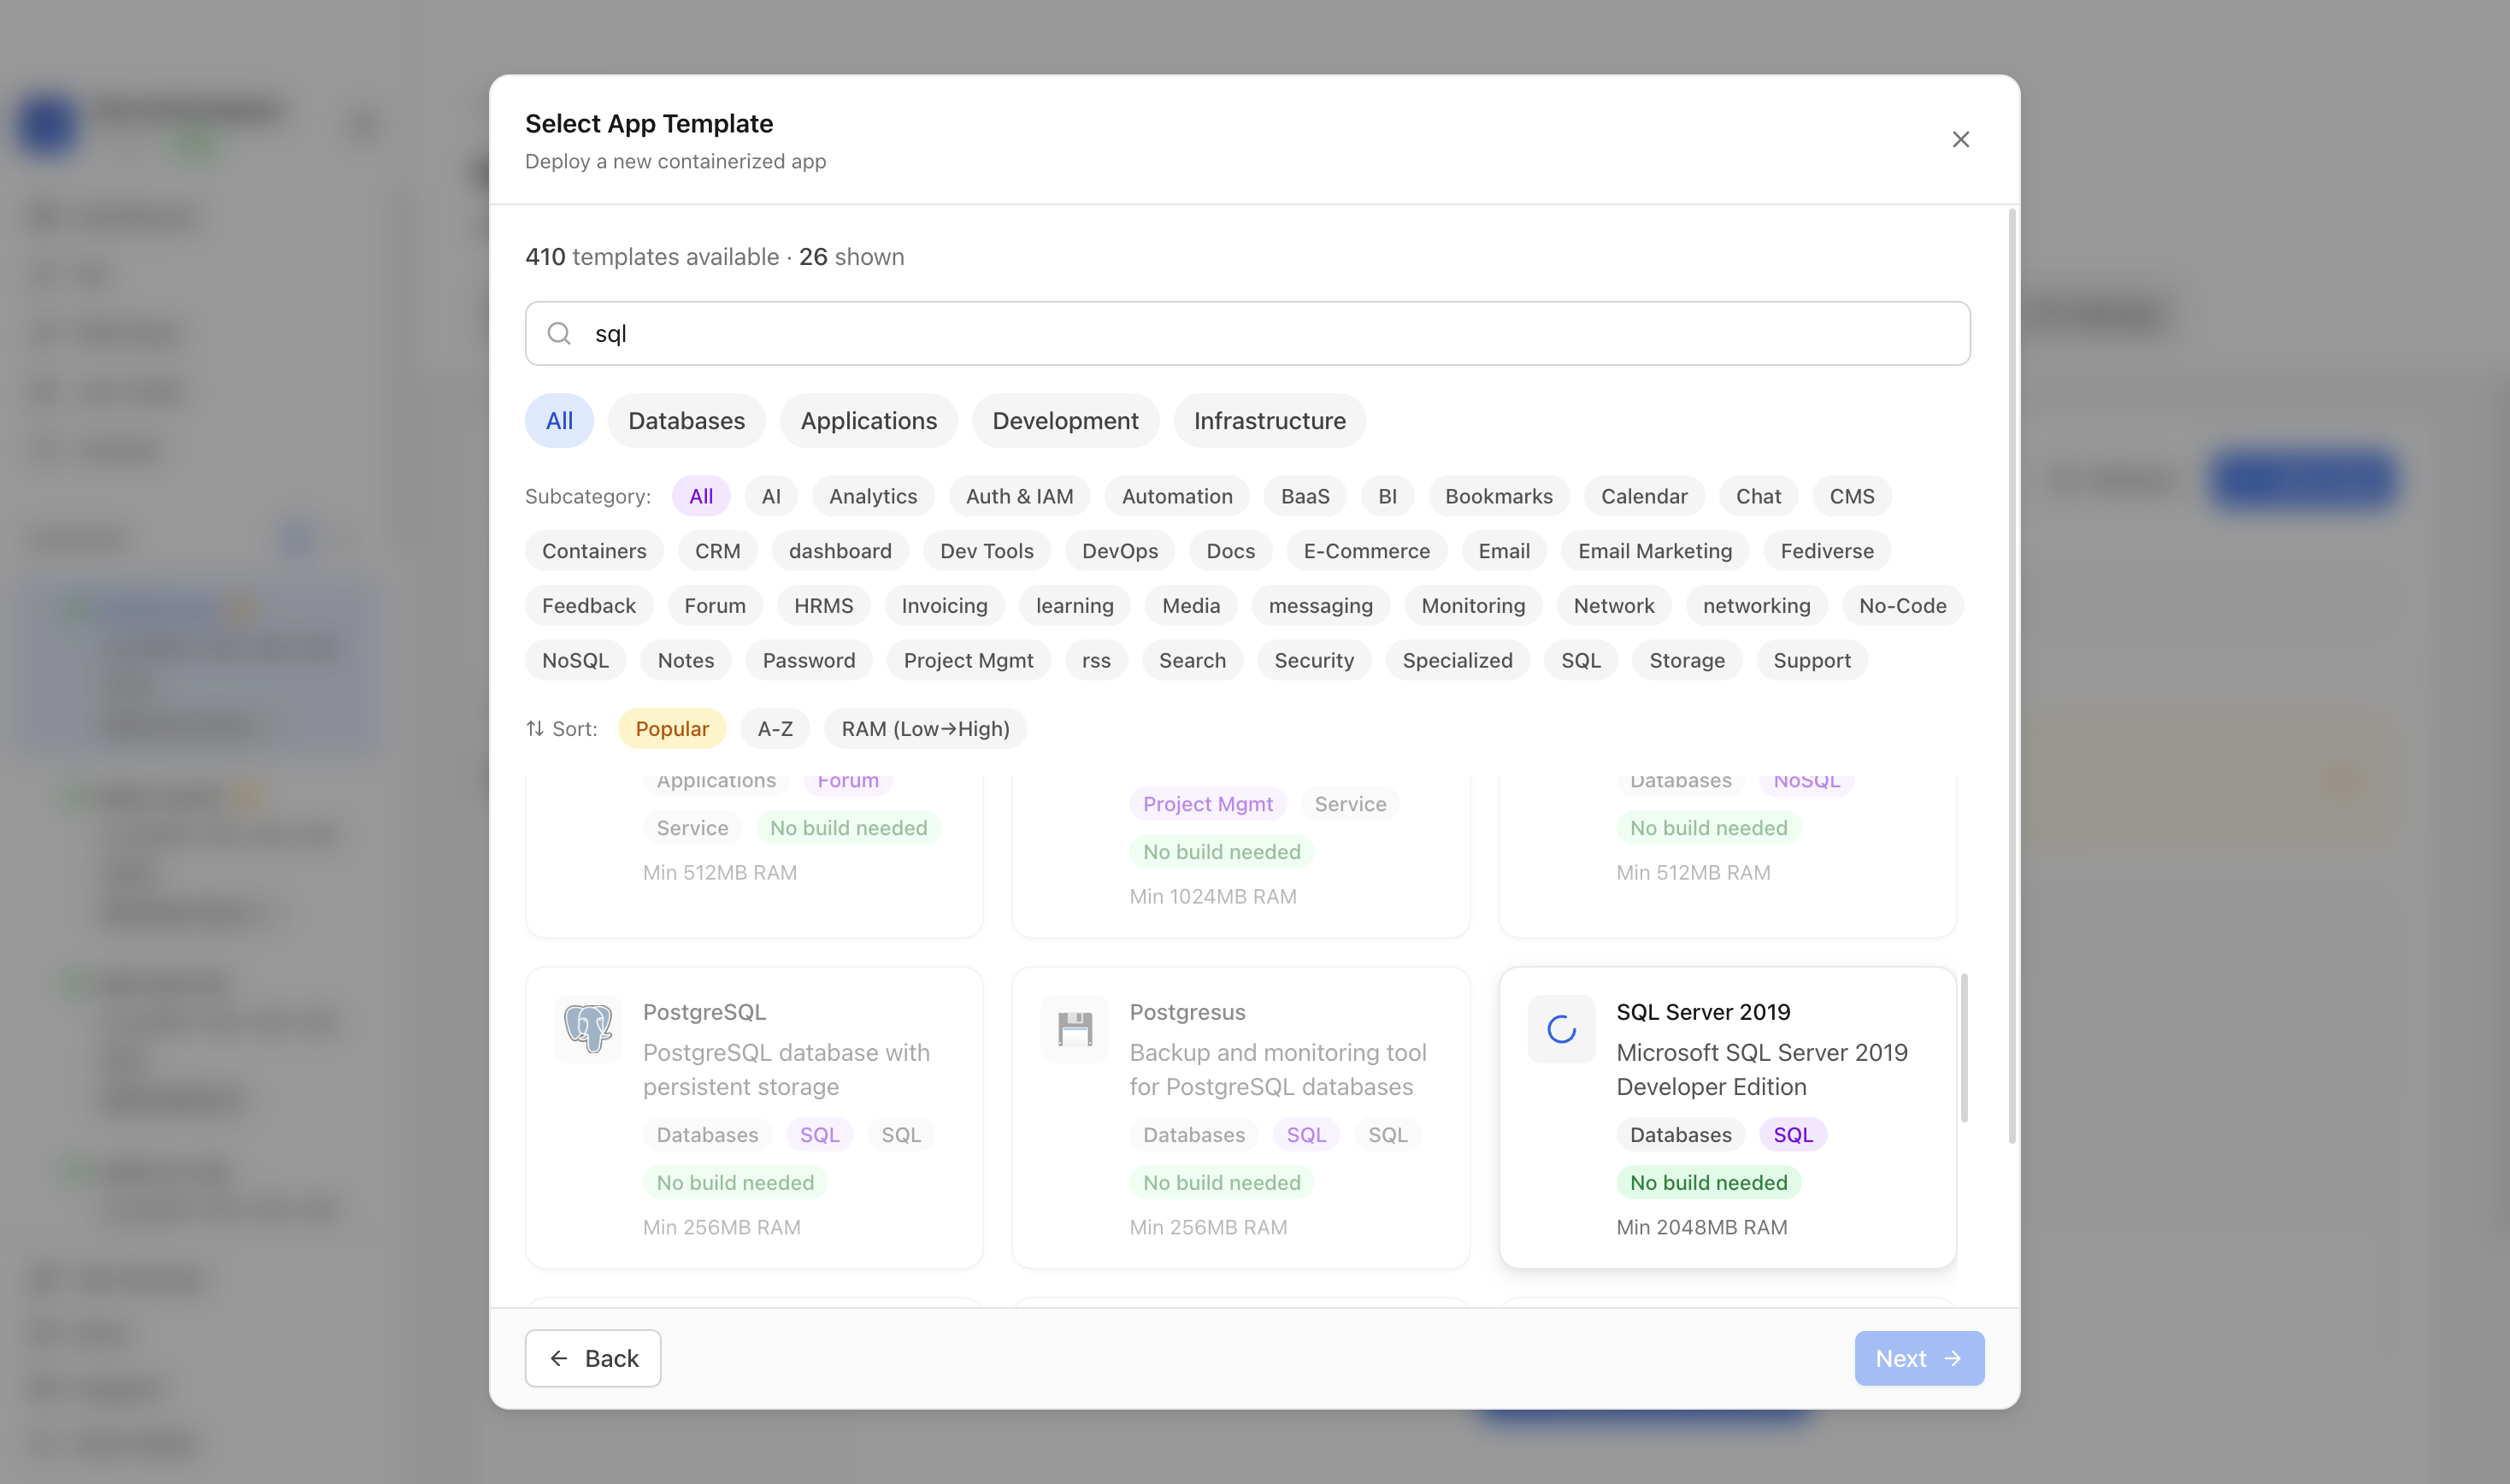This screenshot has width=2510, height=1484.
Task: Filter by E-Commerce subcategory
Action: point(1366,551)
